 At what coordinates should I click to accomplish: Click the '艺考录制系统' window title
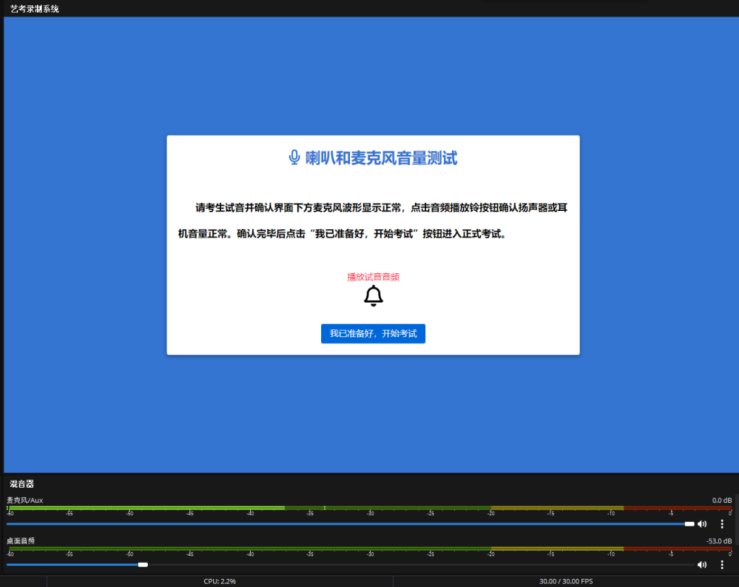point(35,8)
